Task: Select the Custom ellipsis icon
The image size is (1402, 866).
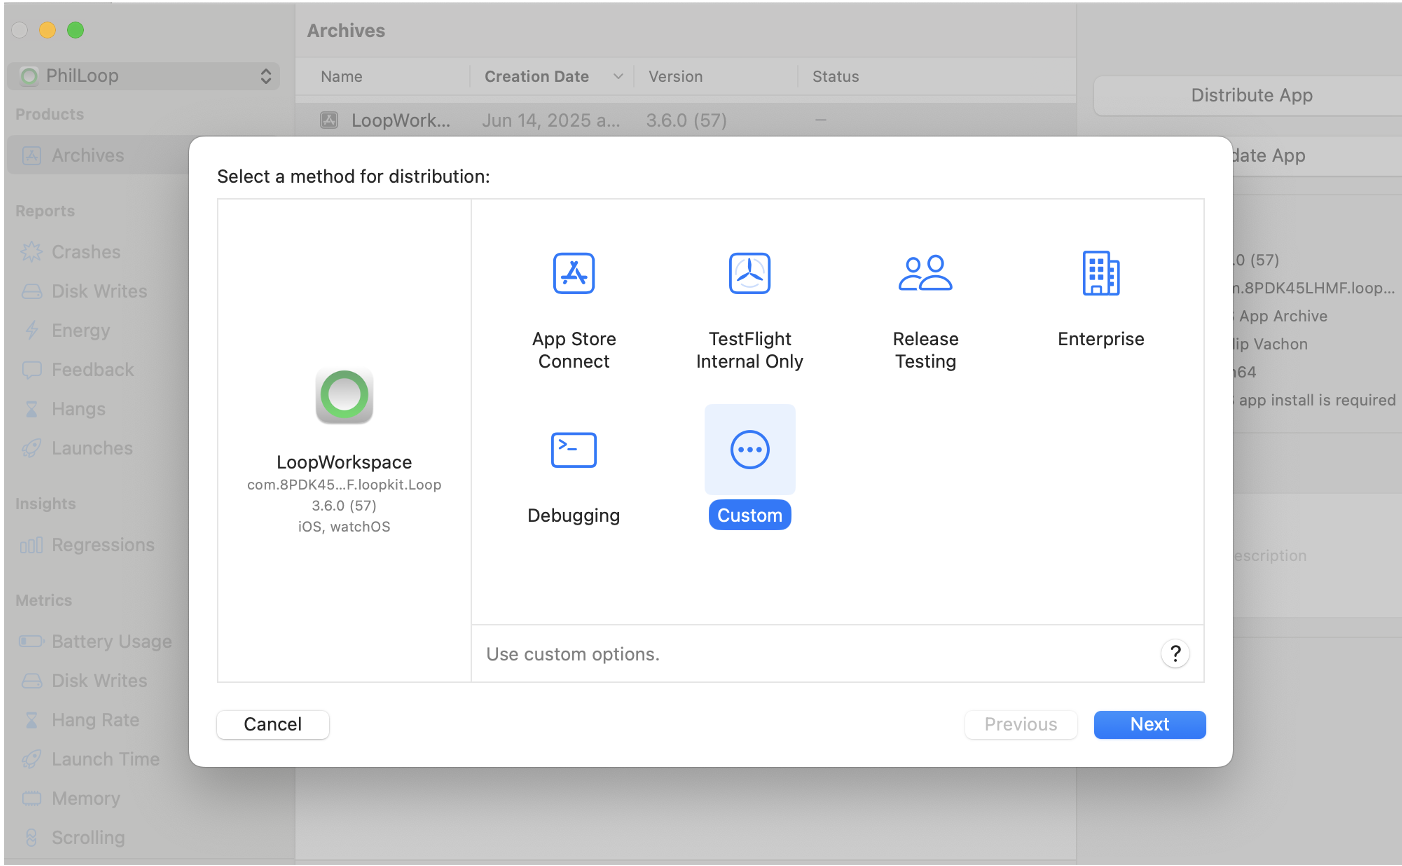Action: click(x=750, y=450)
